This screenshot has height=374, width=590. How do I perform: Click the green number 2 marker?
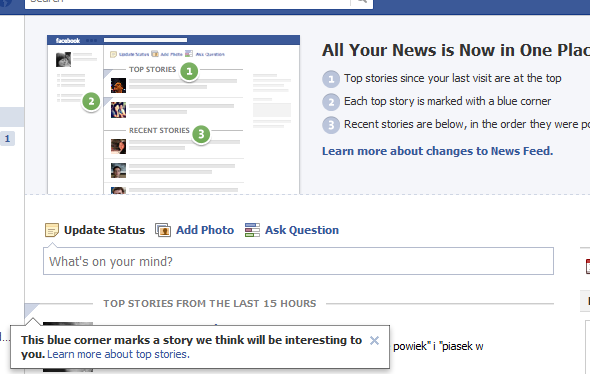(91, 101)
